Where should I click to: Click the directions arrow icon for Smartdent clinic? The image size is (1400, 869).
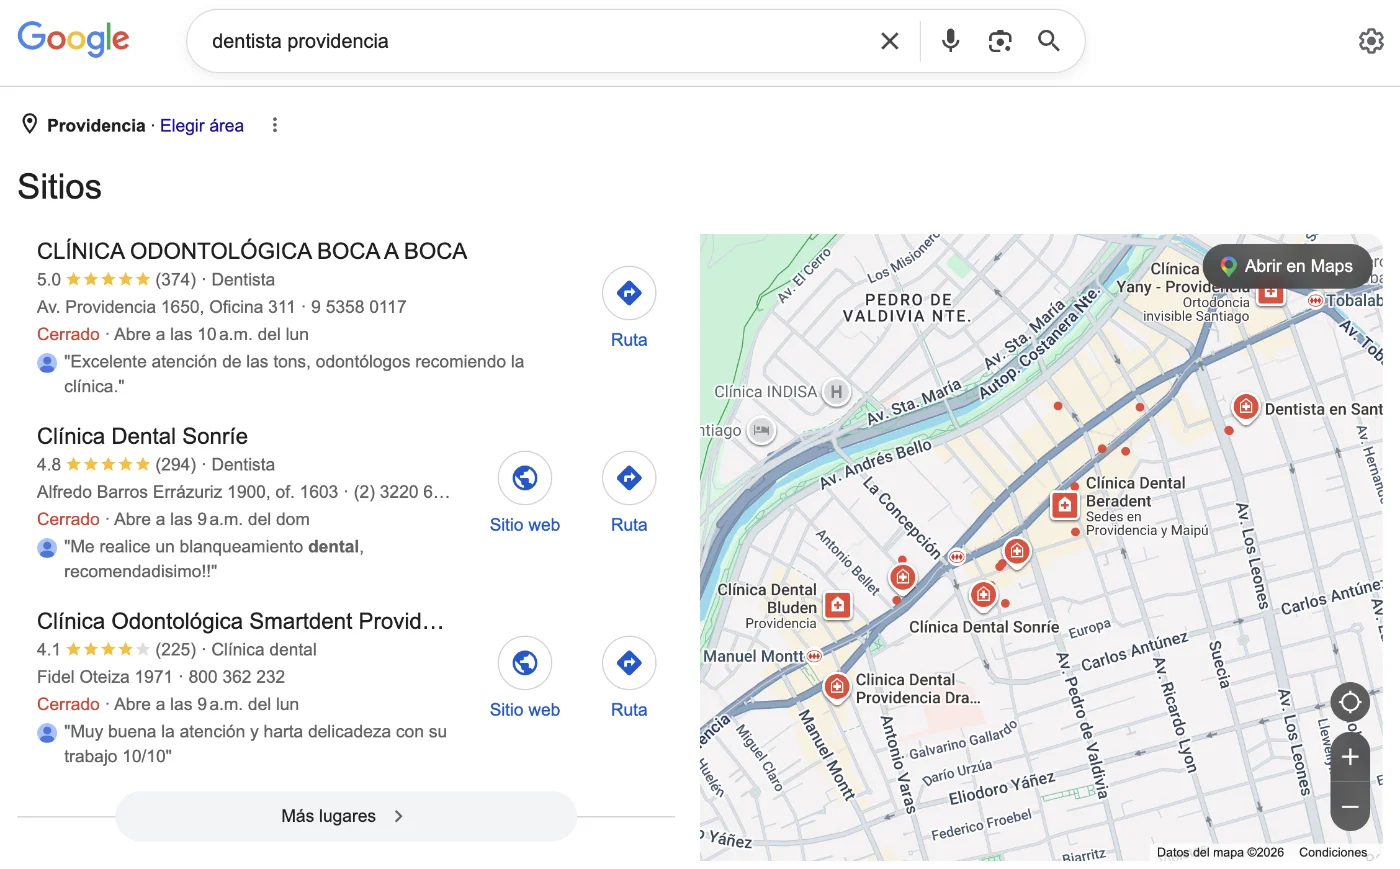(629, 663)
